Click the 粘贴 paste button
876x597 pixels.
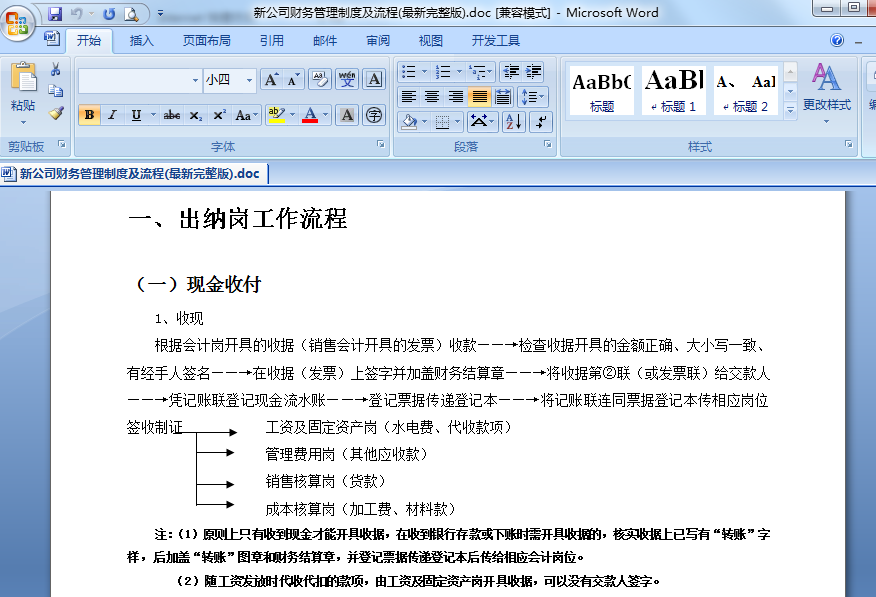(23, 92)
